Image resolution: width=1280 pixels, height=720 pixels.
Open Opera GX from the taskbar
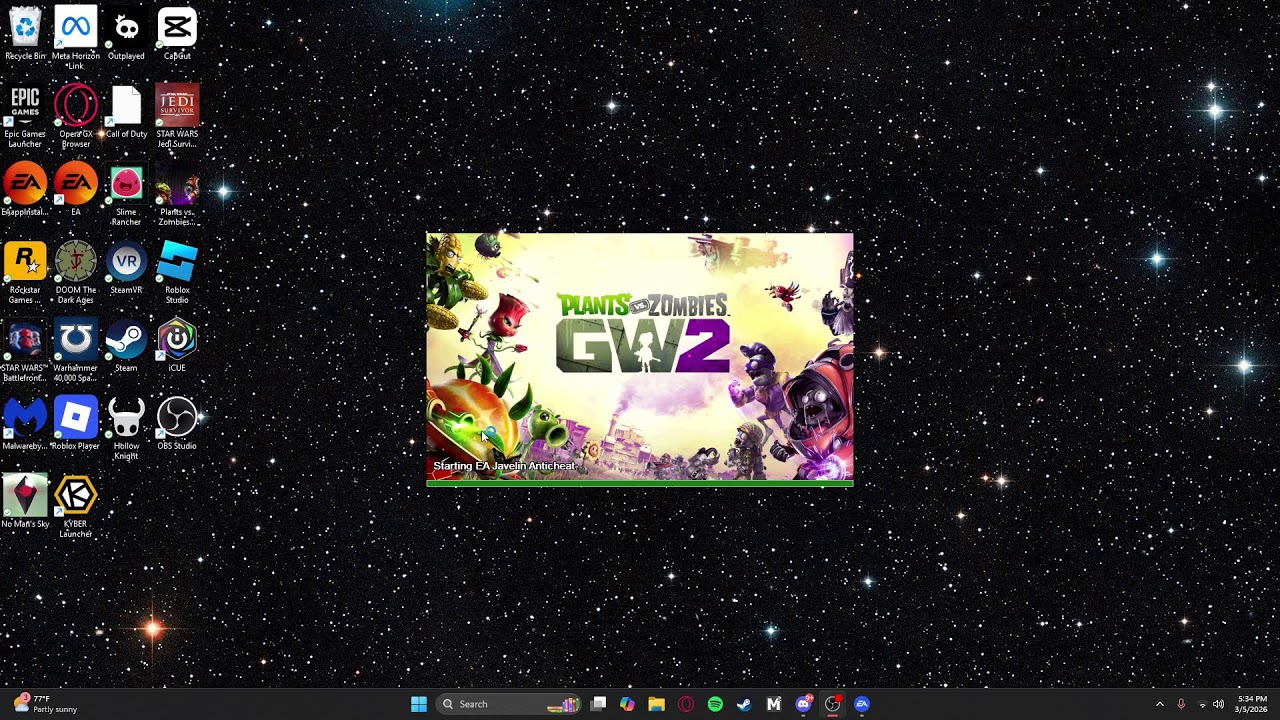pos(686,704)
